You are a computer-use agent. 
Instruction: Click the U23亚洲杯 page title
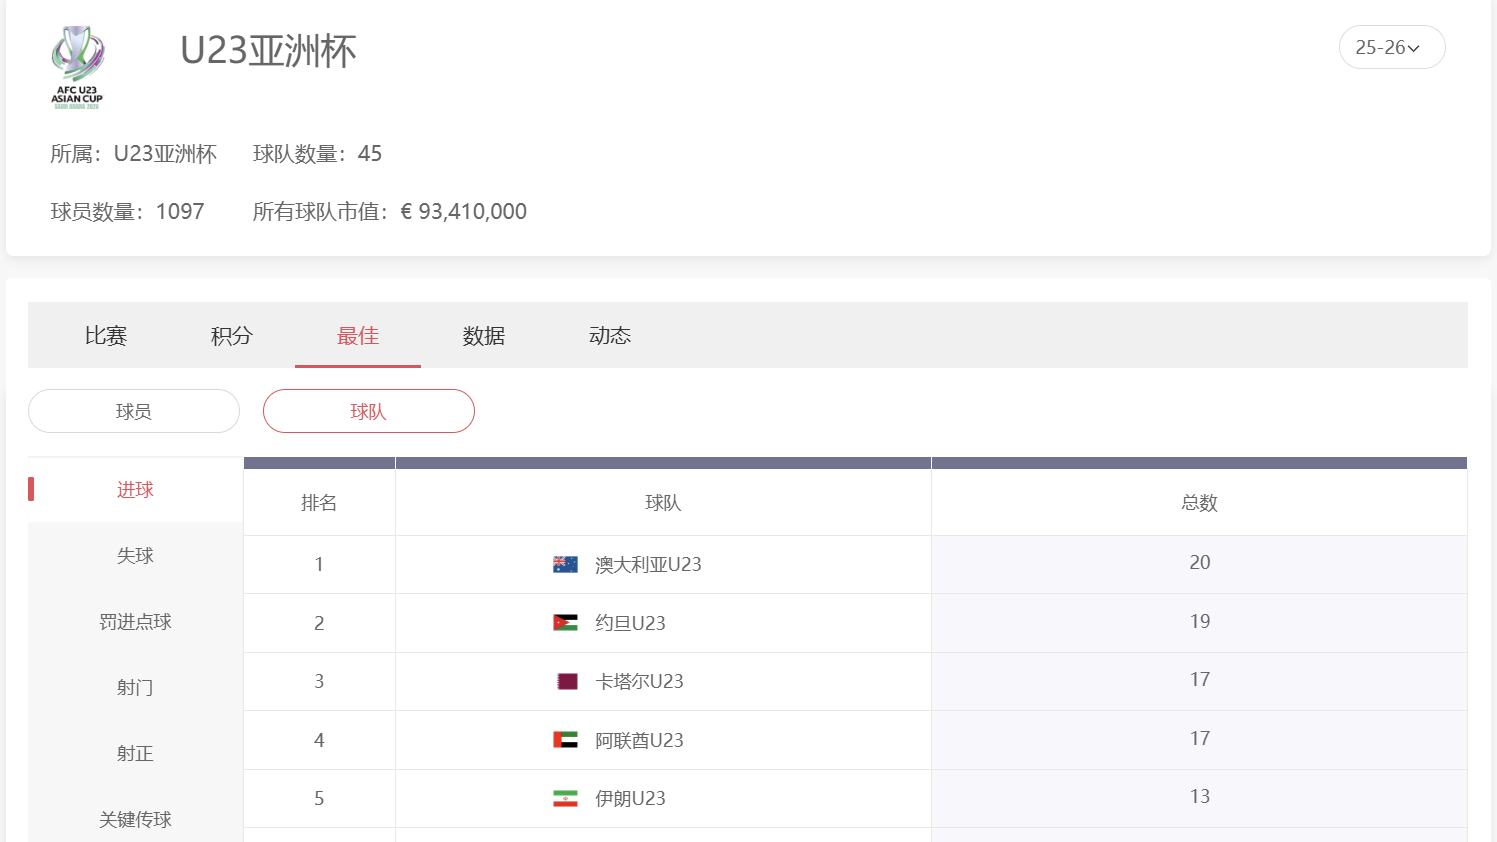click(x=268, y=50)
